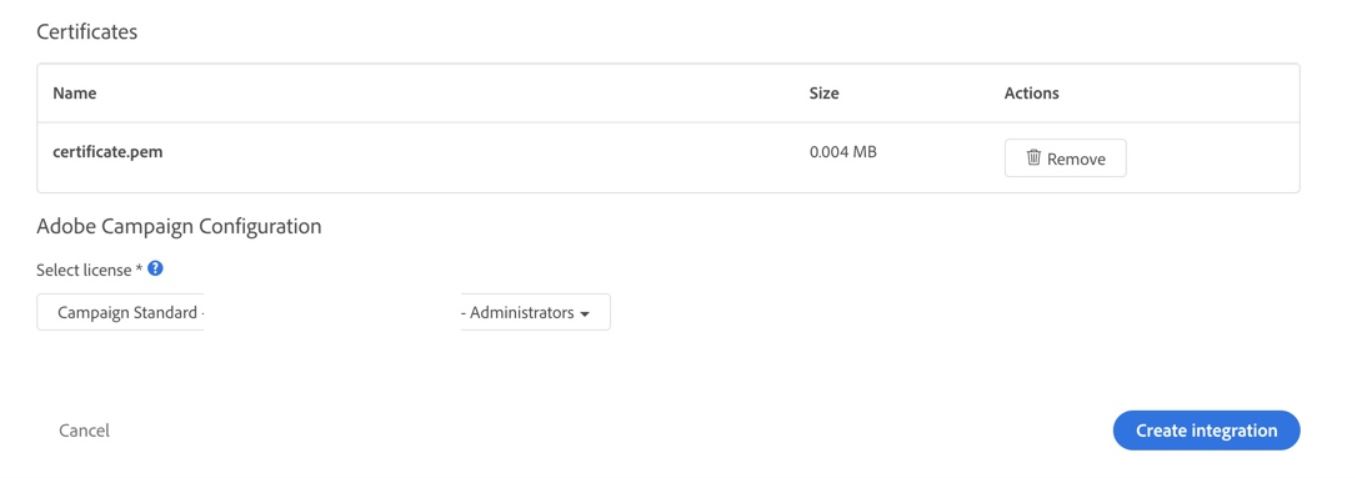Click the blue help icon next to Select license
1355x478 pixels.
[x=155, y=269]
